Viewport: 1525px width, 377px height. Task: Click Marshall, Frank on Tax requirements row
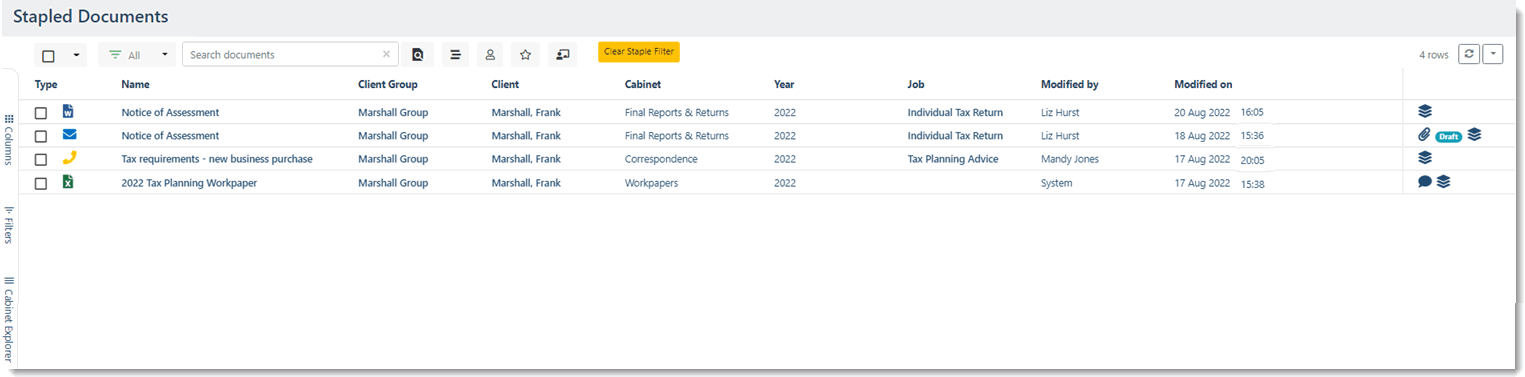tap(526, 159)
